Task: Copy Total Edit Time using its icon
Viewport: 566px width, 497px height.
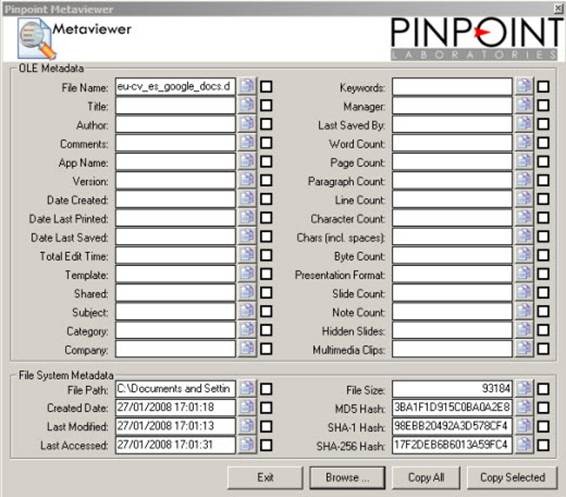Action: click(x=247, y=256)
